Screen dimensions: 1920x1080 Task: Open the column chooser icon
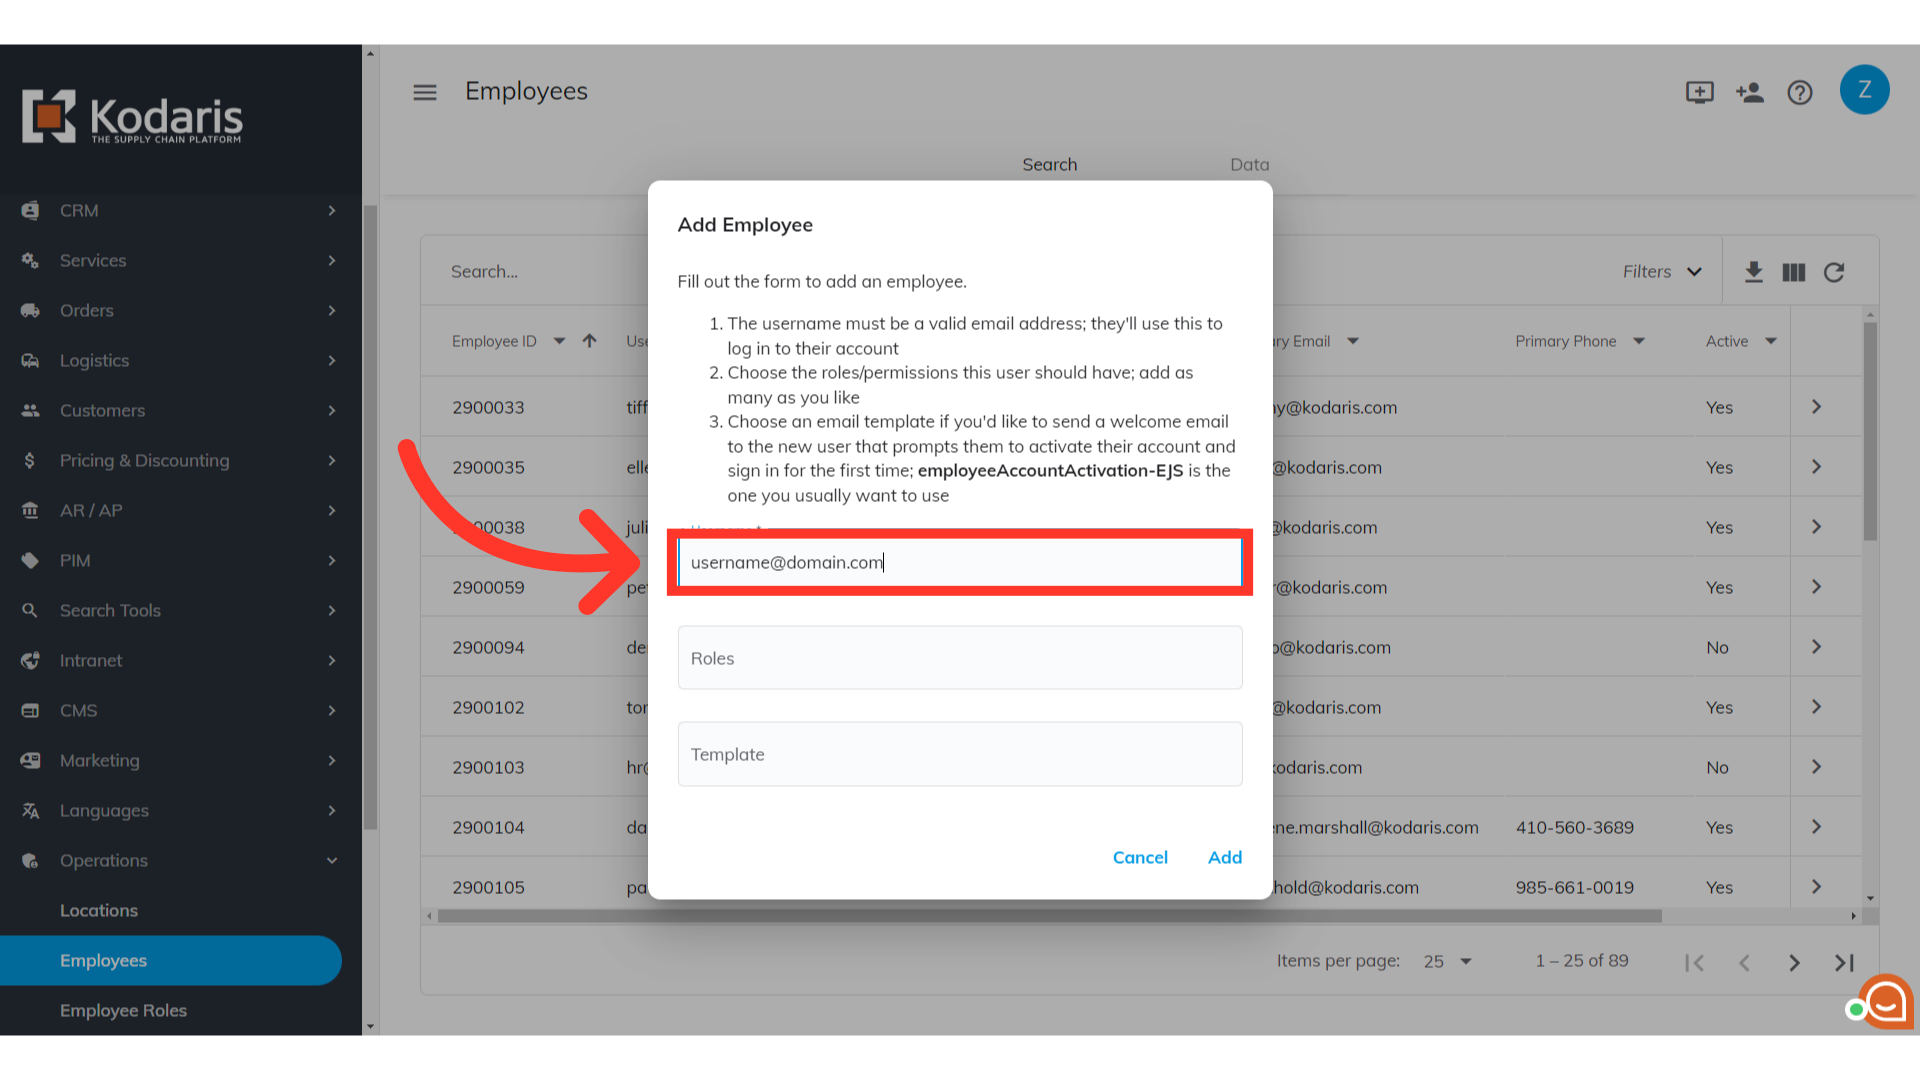[x=1793, y=272]
